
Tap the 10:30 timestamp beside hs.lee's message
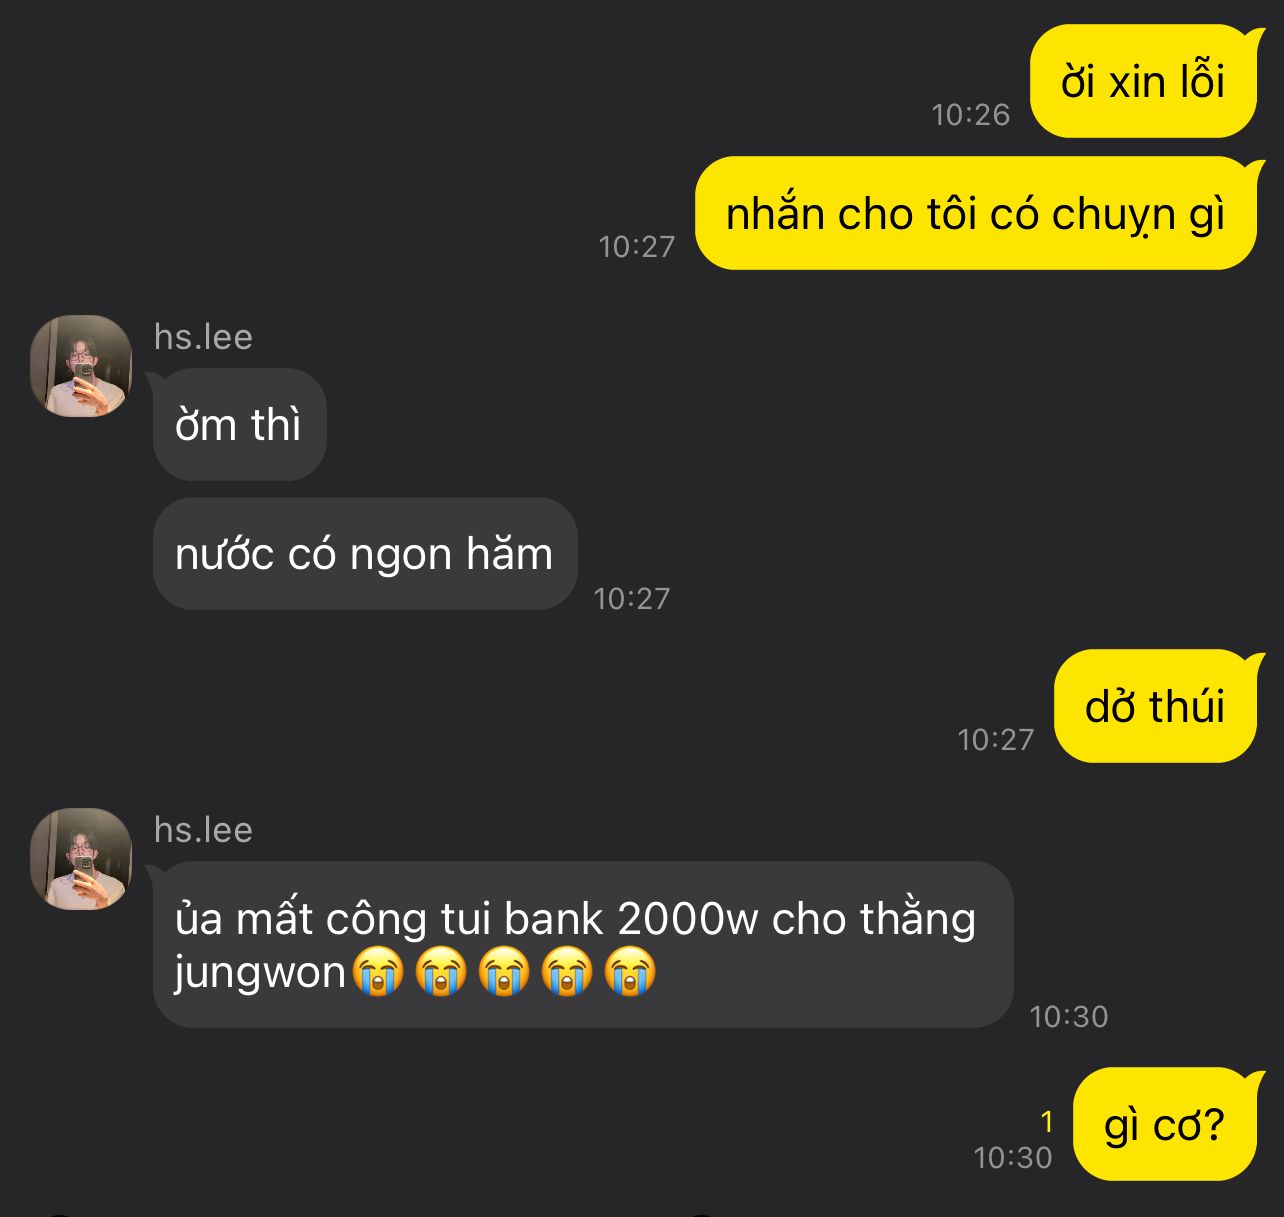click(1069, 1017)
